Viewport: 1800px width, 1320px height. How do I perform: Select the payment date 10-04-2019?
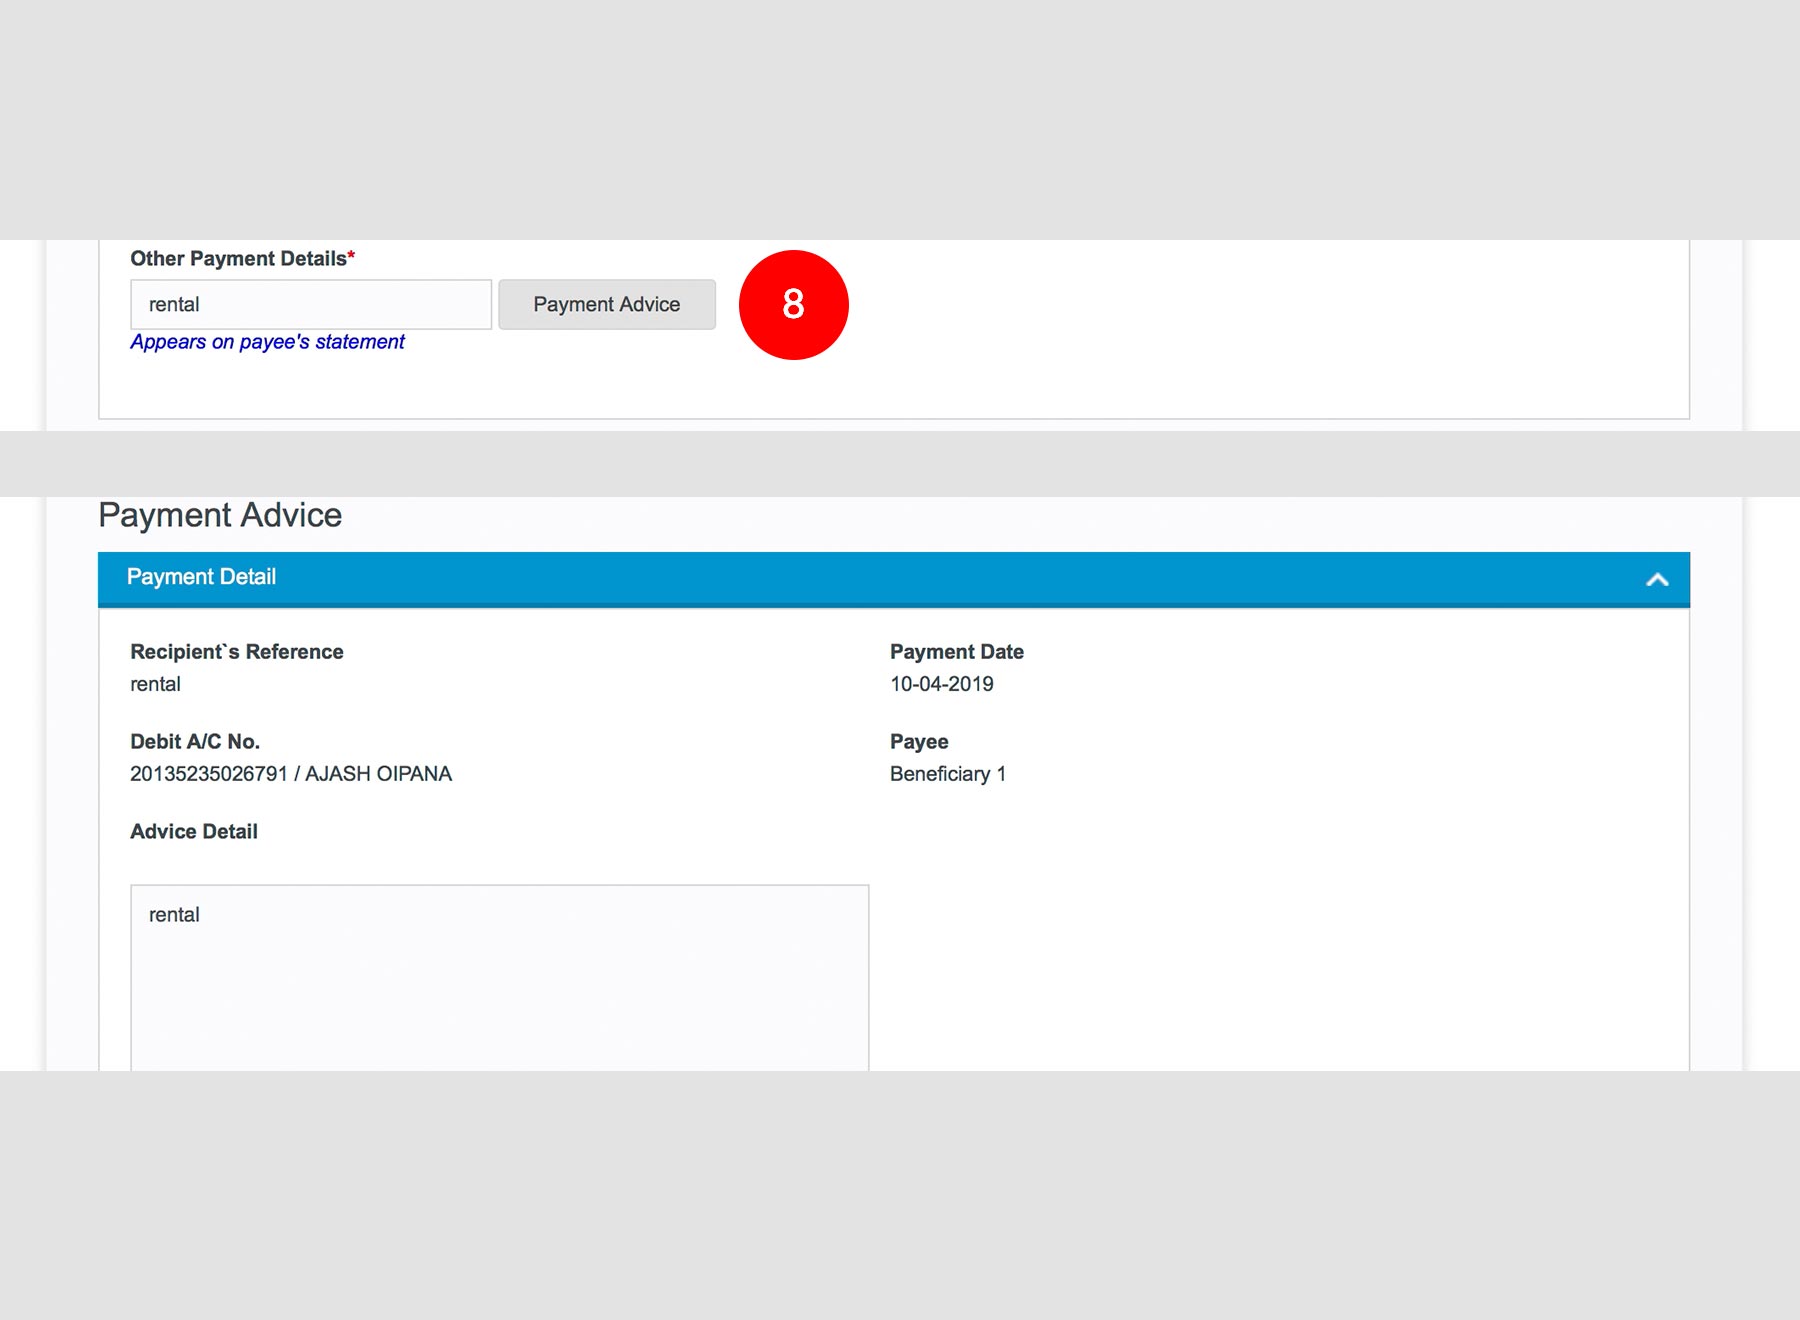point(941,684)
